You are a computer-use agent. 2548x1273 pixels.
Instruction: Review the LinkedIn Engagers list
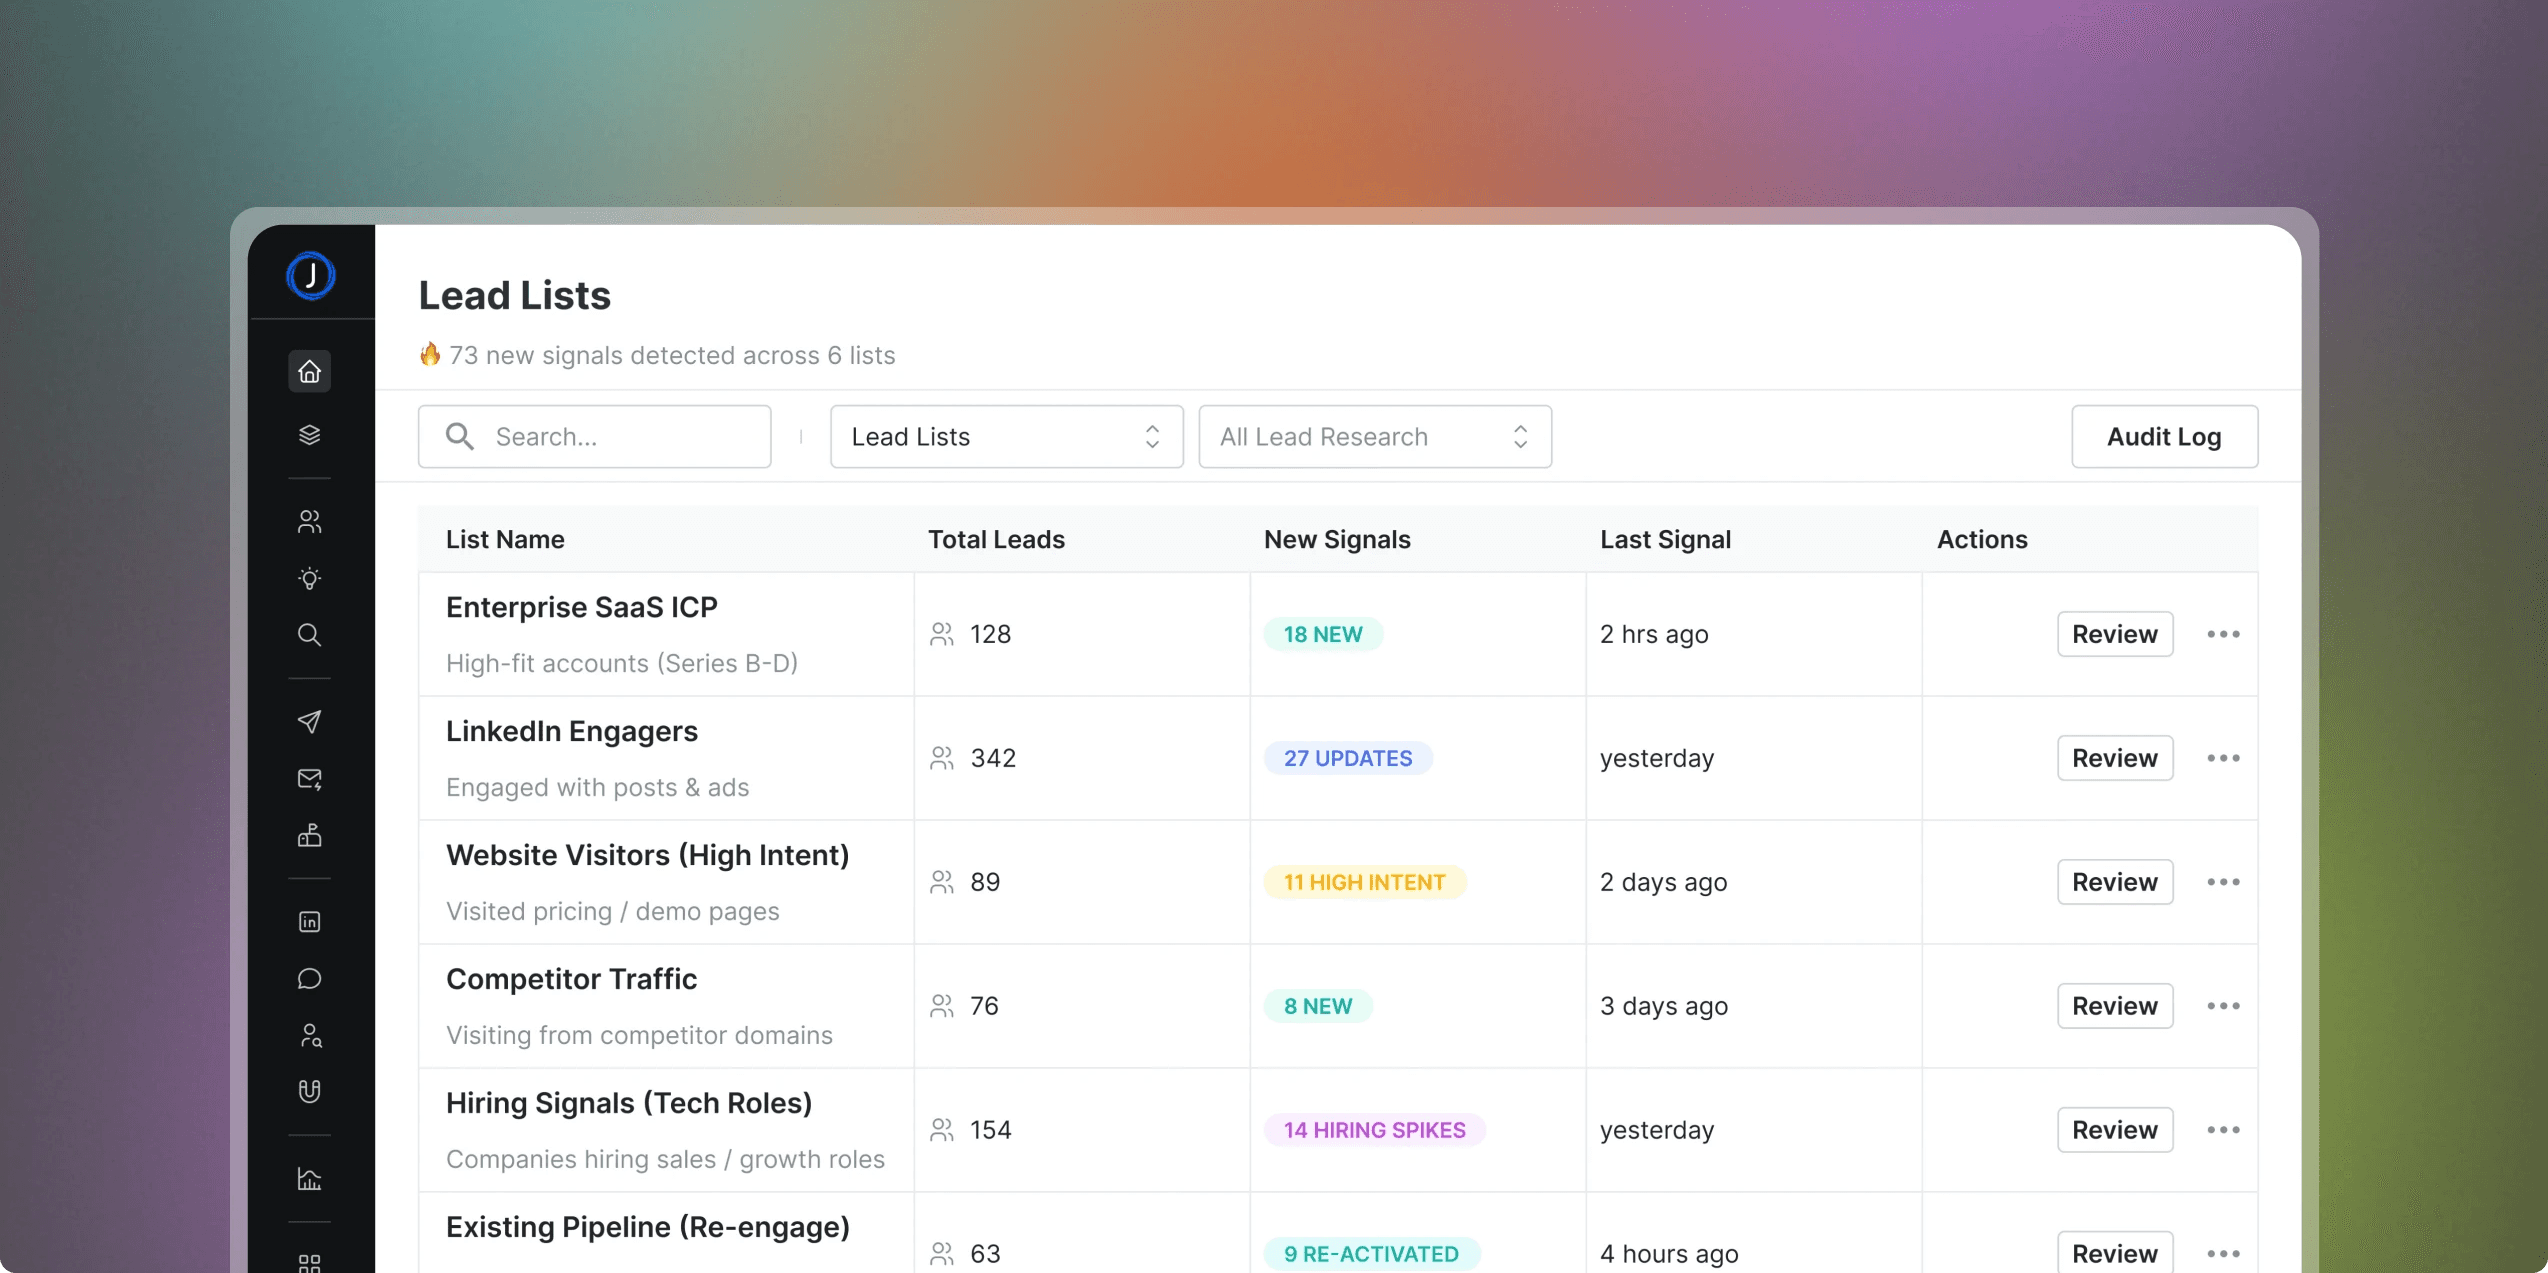pyautogui.click(x=2114, y=758)
